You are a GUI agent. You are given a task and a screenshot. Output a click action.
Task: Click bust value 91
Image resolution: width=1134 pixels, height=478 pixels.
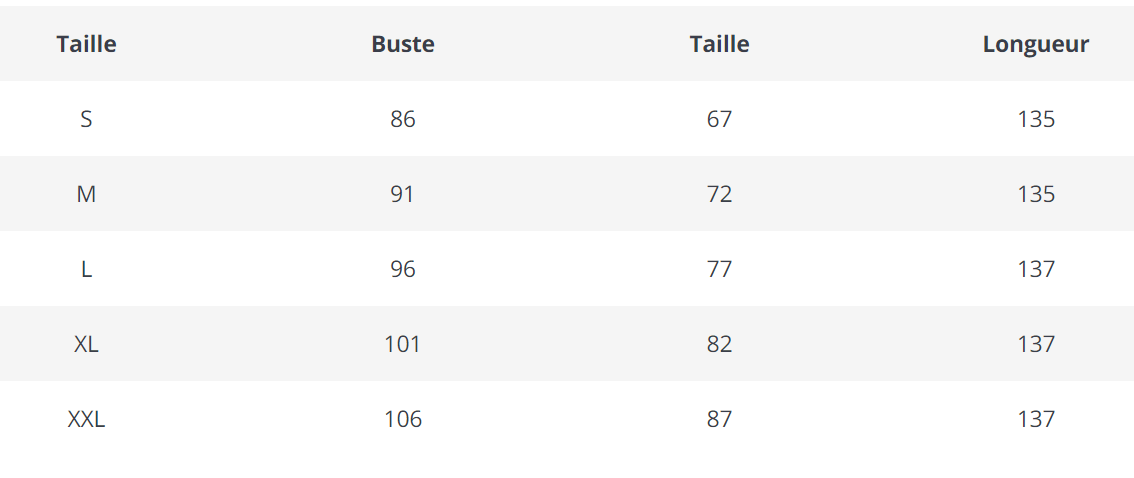[403, 194]
